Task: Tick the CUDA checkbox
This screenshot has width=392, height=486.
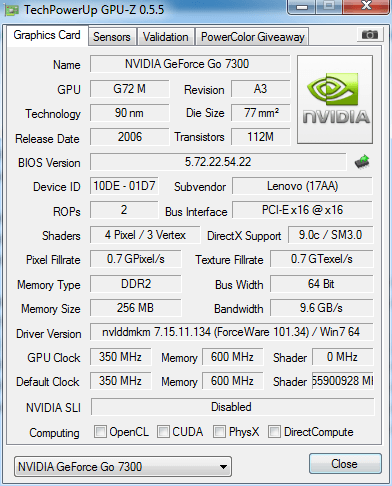Action: (163, 431)
